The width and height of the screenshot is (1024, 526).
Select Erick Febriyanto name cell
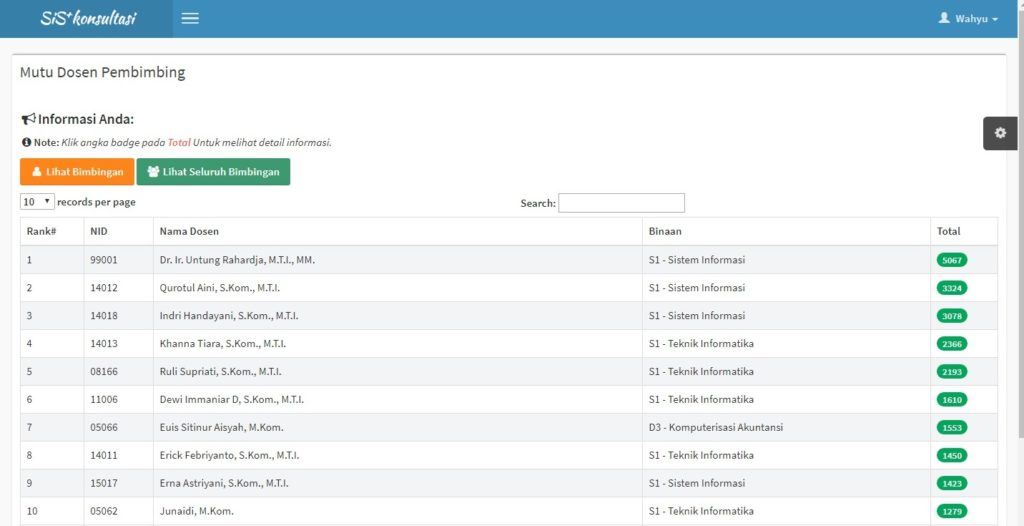[398, 455]
